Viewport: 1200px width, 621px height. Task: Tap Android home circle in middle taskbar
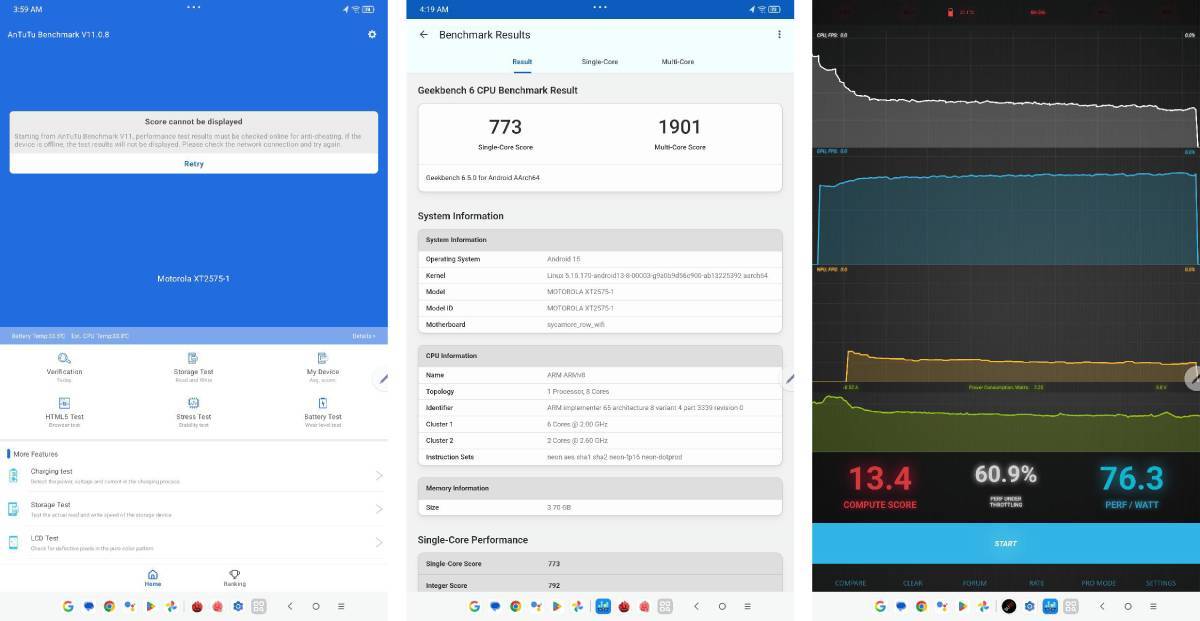pyautogui.click(x=722, y=606)
